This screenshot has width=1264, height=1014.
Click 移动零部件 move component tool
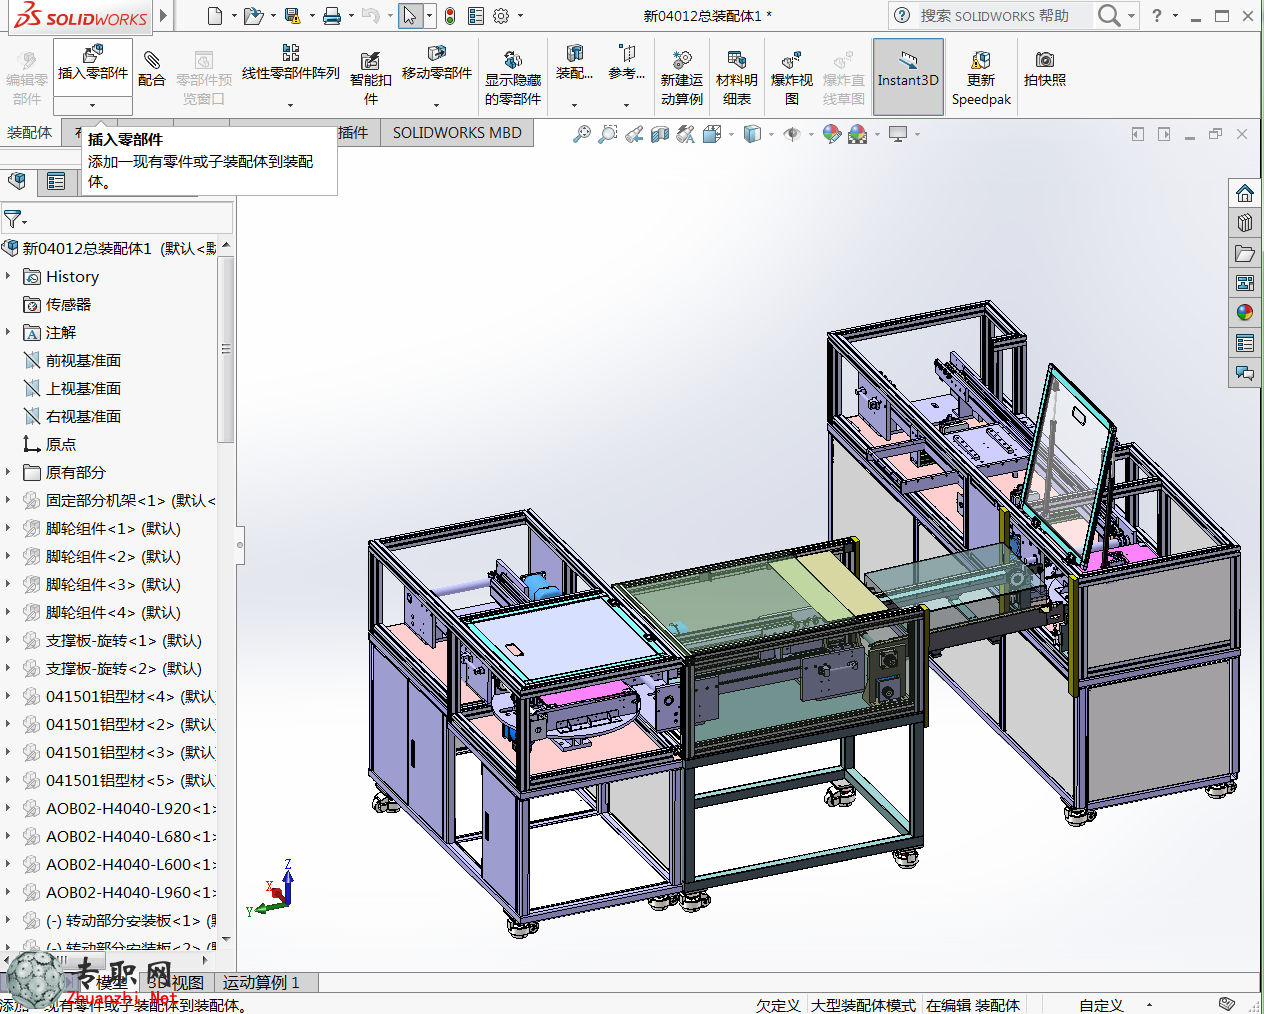click(x=437, y=62)
